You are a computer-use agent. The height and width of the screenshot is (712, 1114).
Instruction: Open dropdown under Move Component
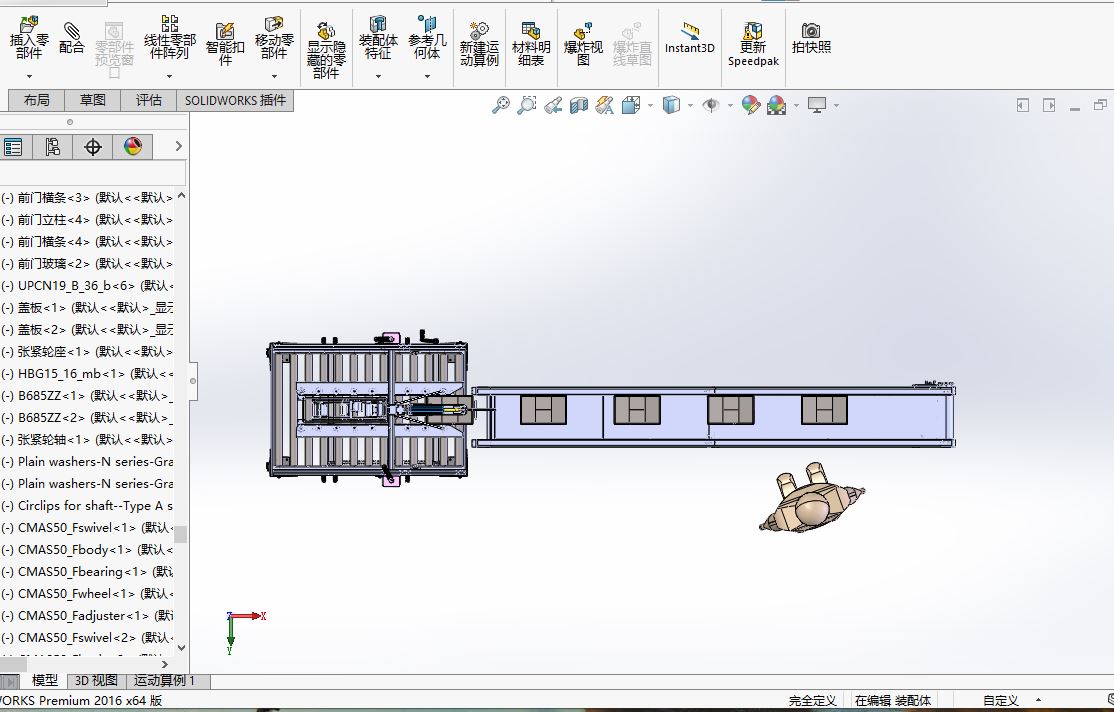pos(274,75)
